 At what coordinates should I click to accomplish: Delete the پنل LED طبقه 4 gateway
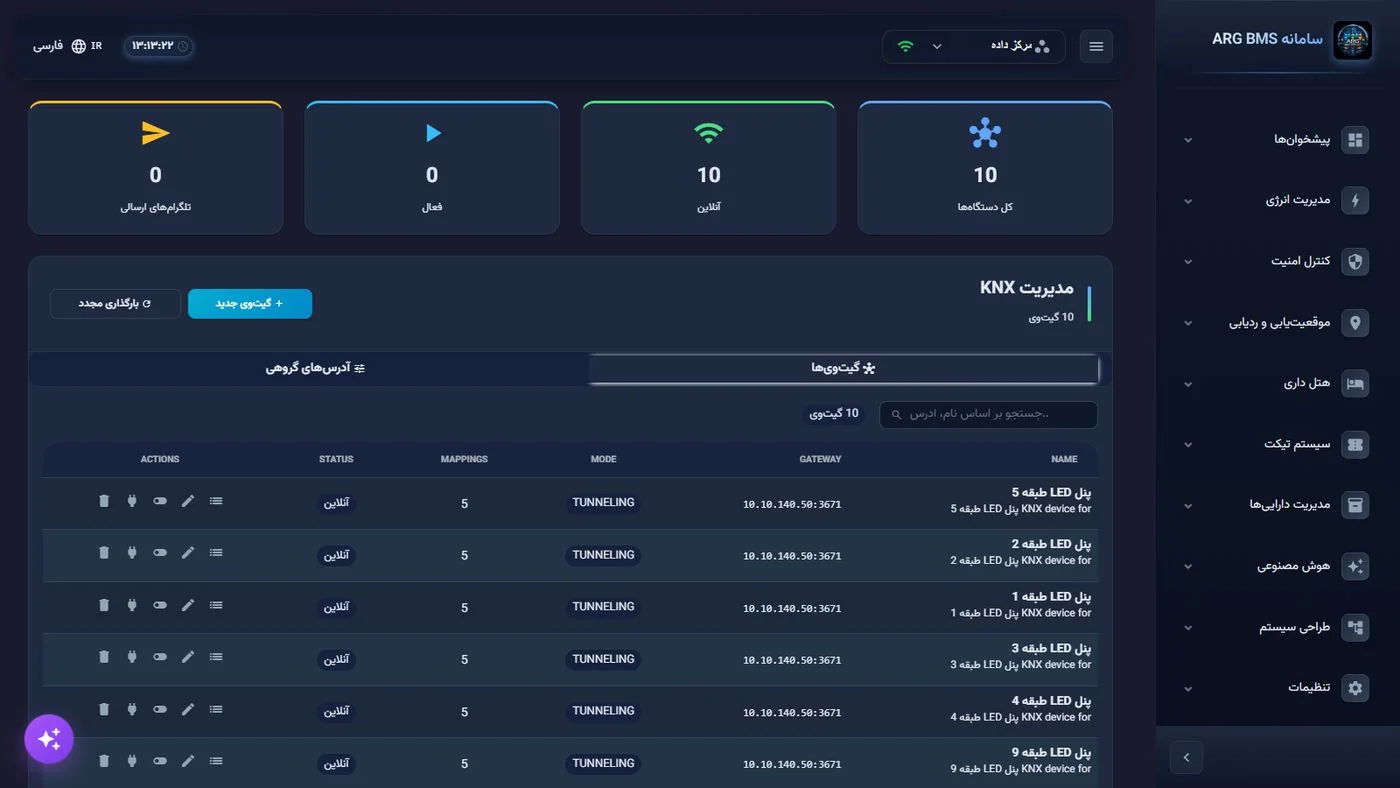pyautogui.click(x=104, y=709)
